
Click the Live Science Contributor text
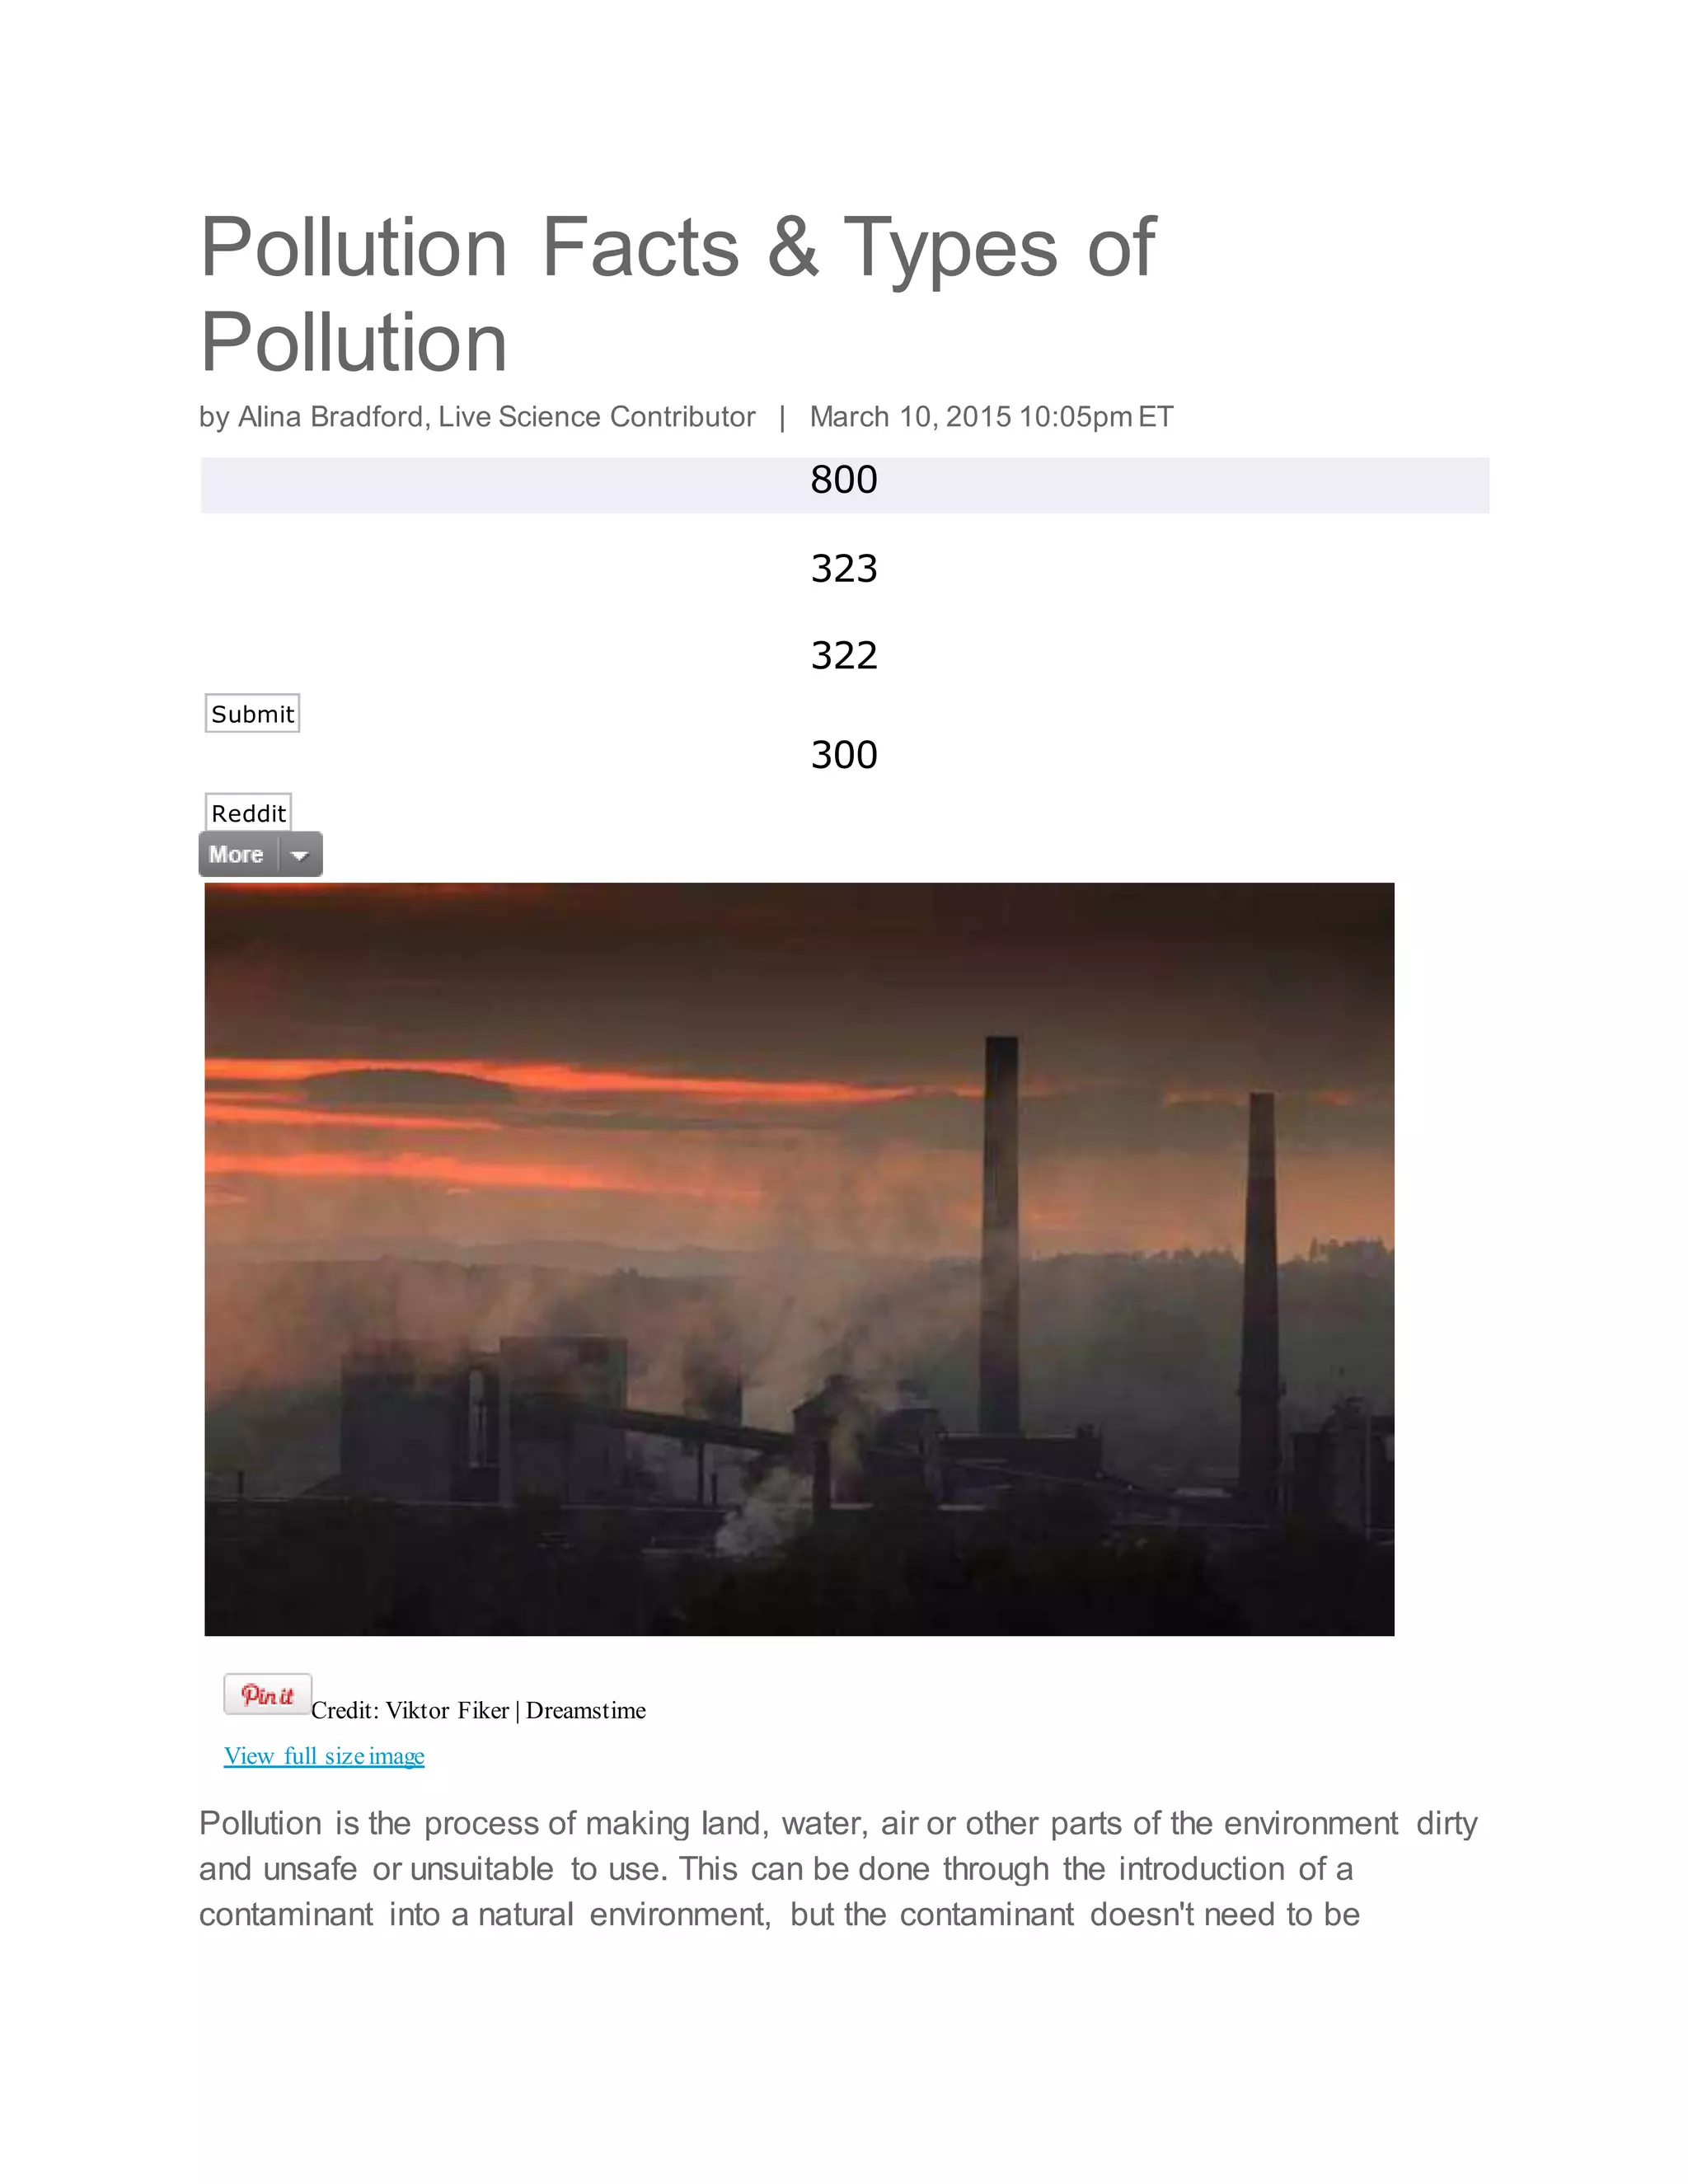click(596, 417)
